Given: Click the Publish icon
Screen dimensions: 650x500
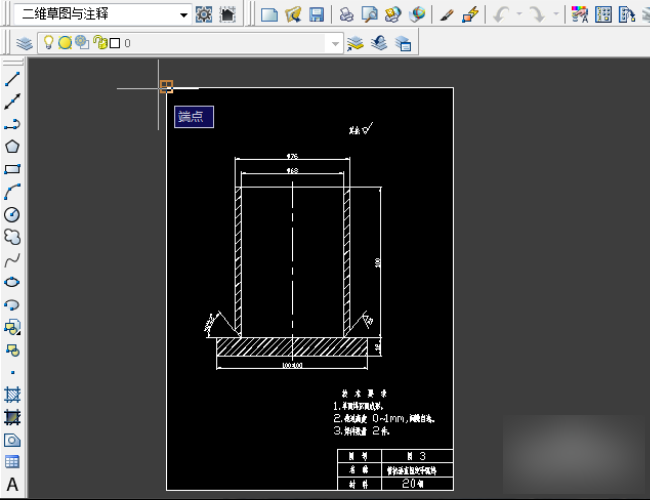Looking at the screenshot, I should click(393, 15).
